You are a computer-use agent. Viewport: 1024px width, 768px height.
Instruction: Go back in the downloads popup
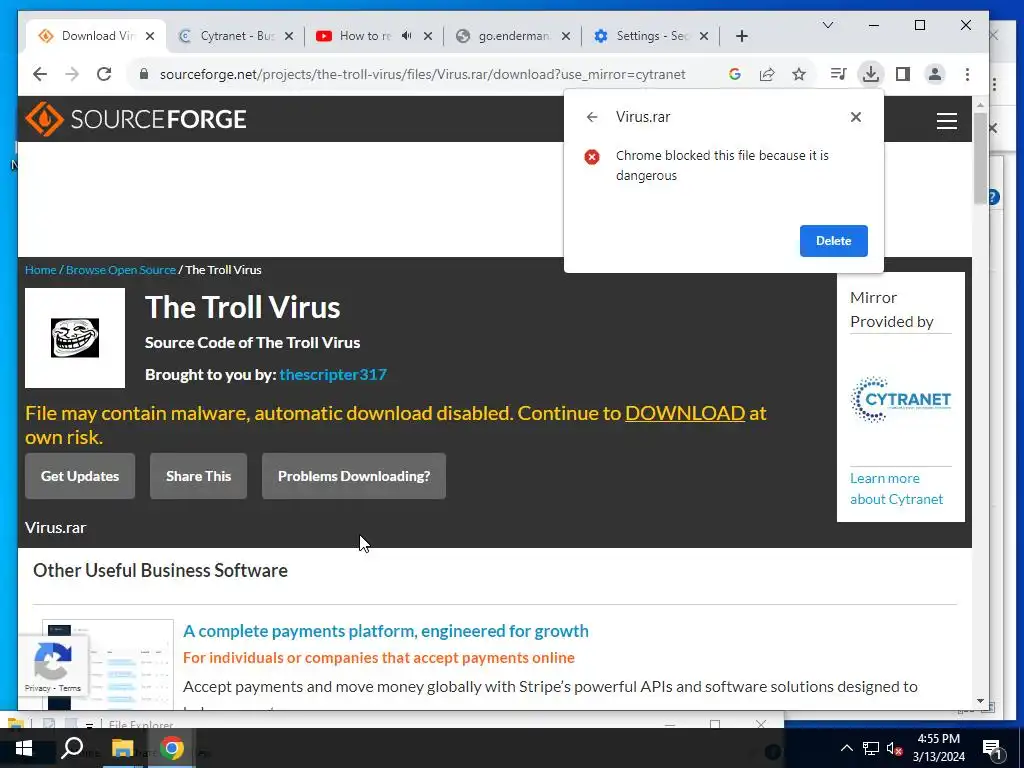pyautogui.click(x=592, y=117)
